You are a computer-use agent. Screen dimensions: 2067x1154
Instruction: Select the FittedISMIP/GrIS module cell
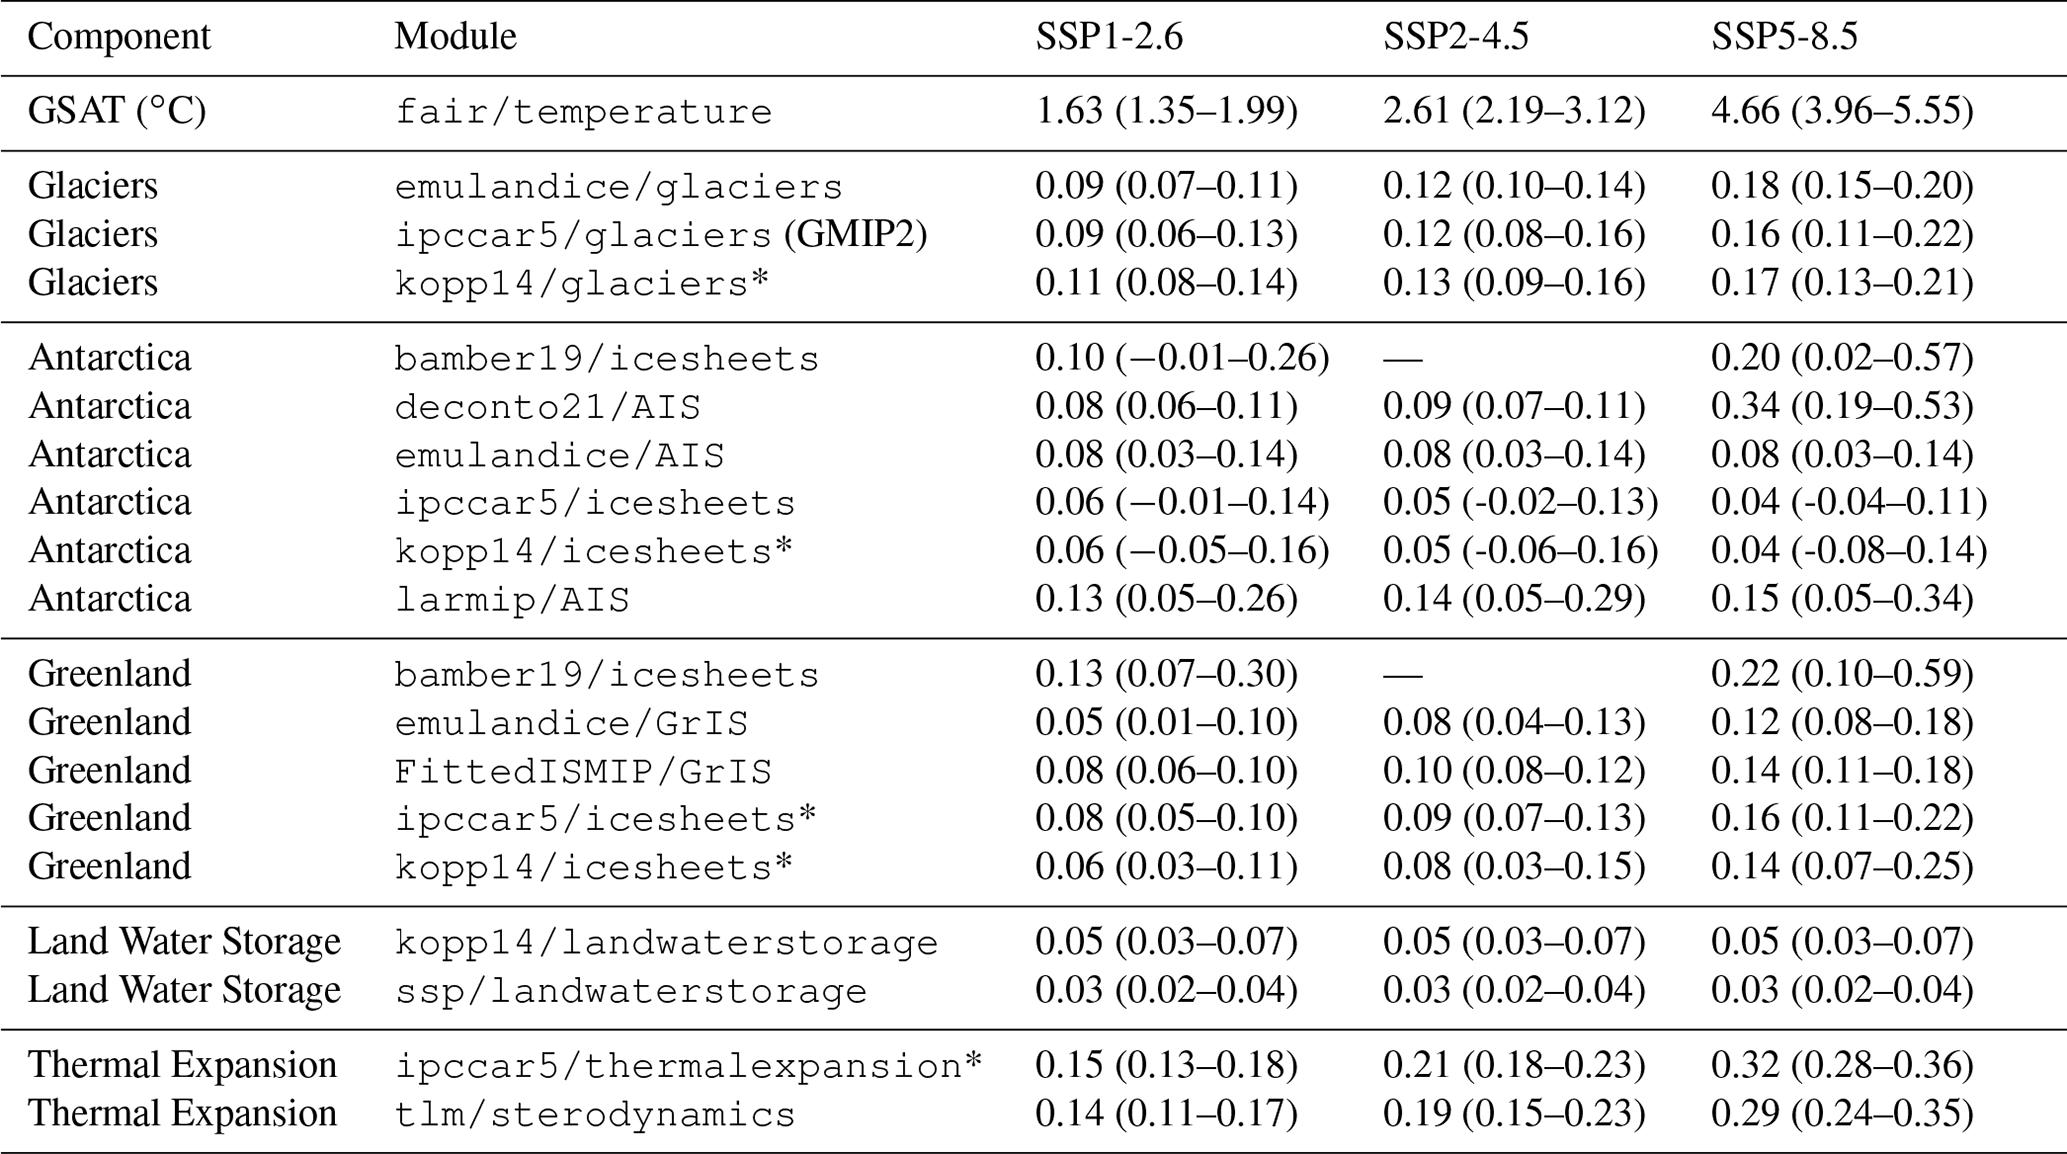pos(583,771)
